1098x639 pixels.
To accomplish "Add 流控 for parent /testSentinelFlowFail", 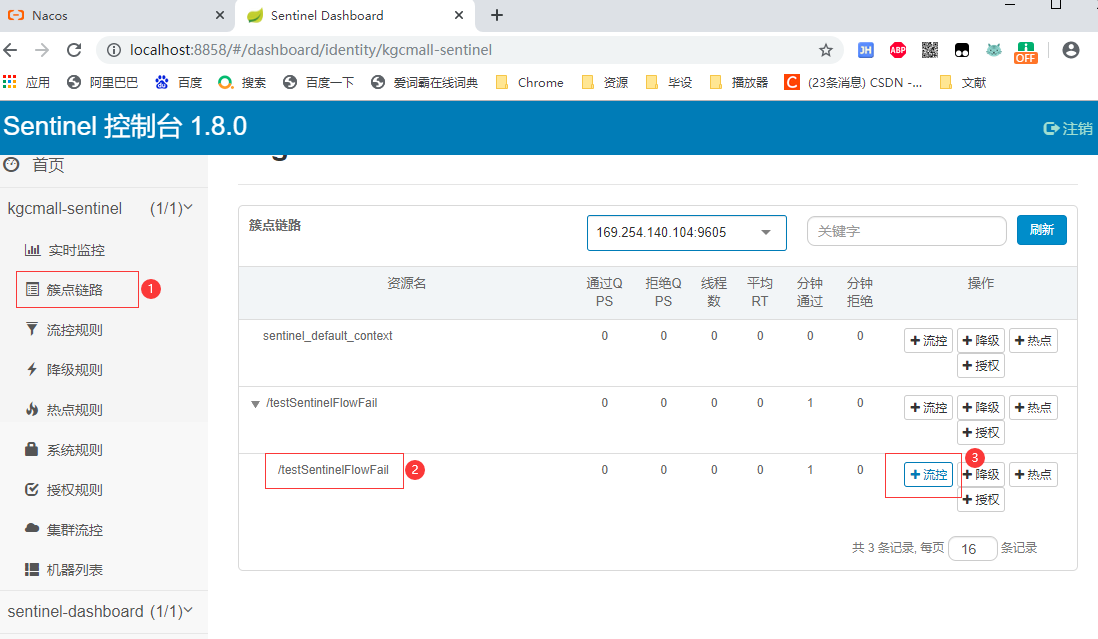I will tap(928, 407).
